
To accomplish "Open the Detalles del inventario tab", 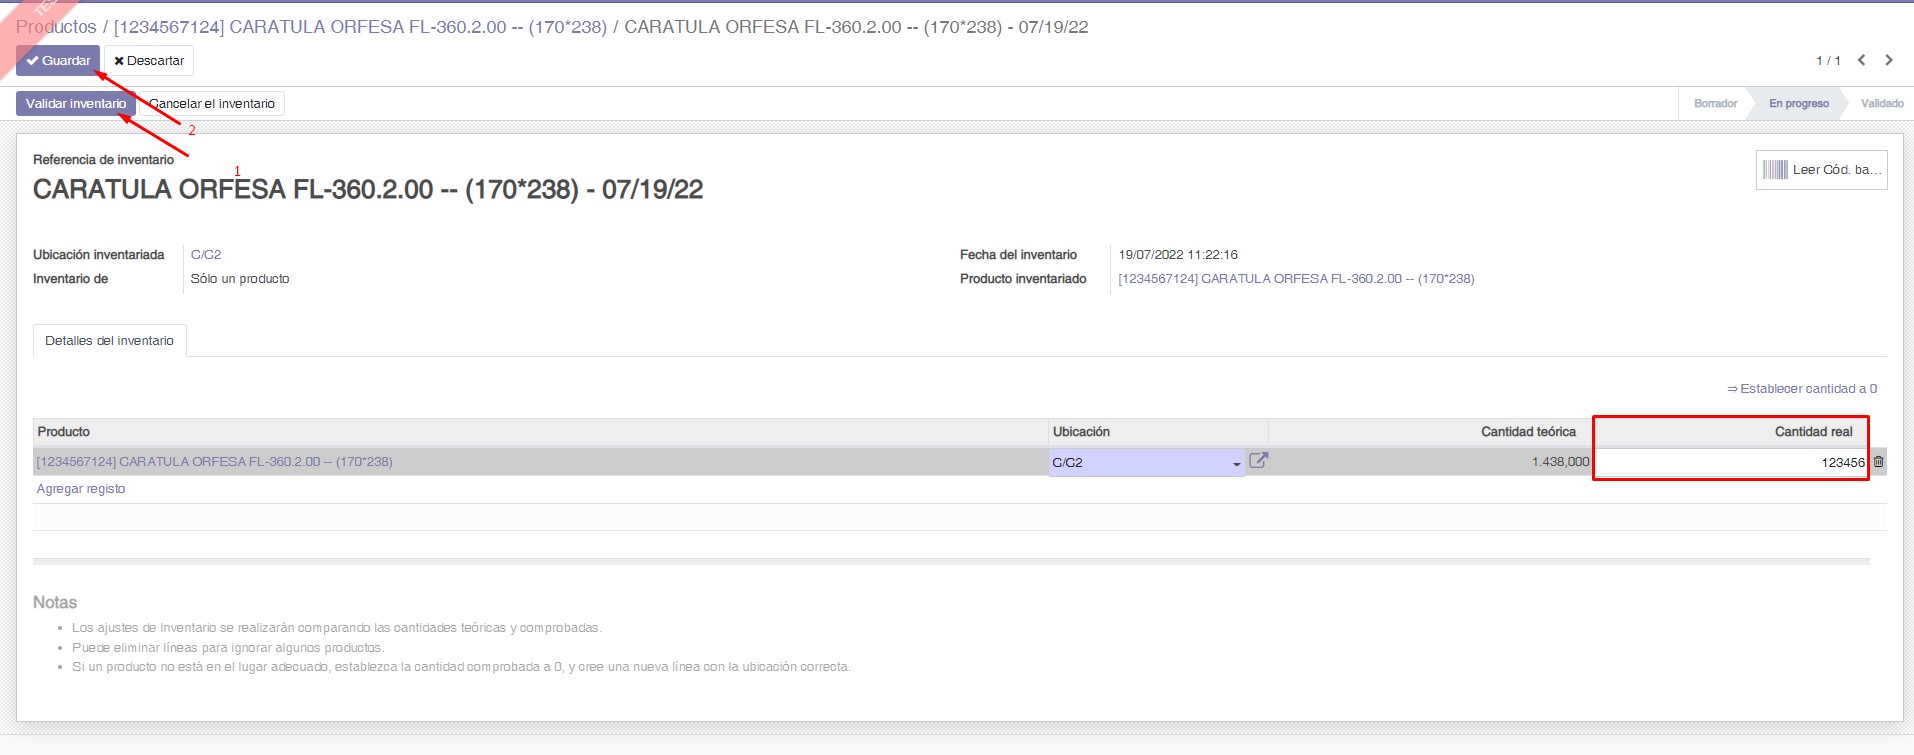I will 110,341.
